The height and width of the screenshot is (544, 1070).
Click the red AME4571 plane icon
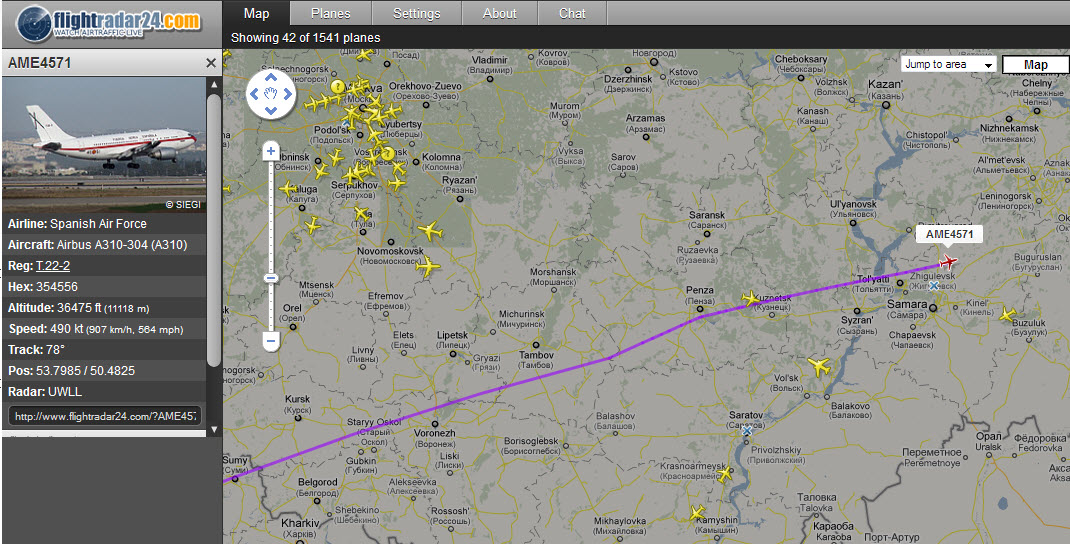click(948, 261)
